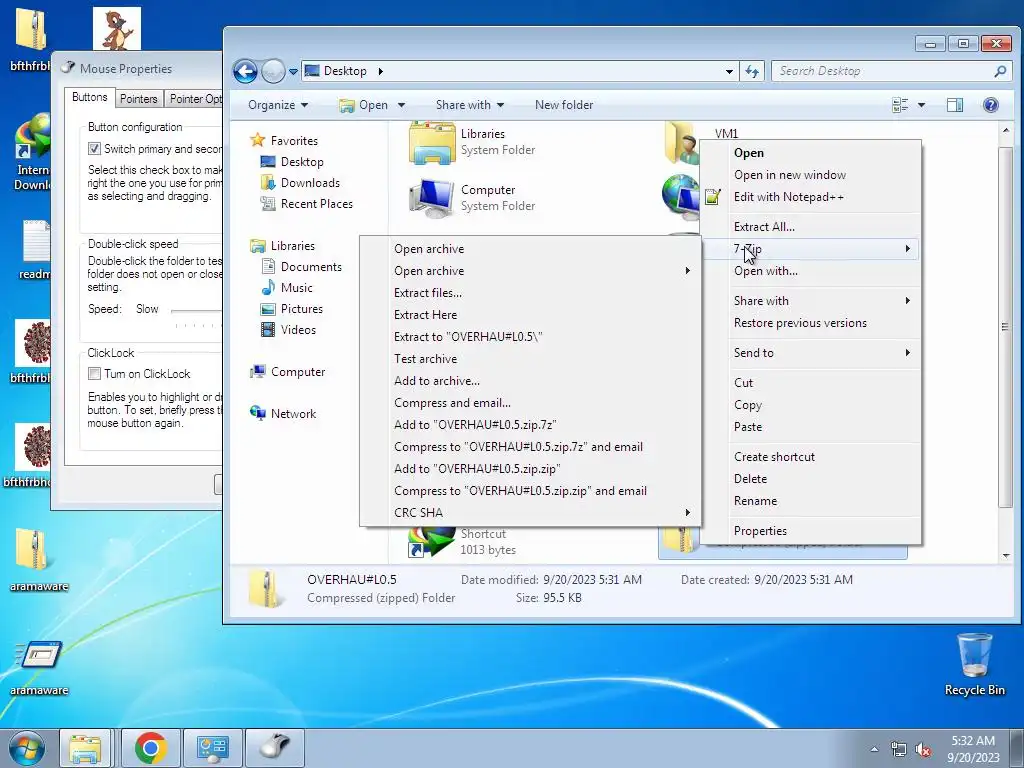Expand the CRC SHA submenu
Viewport: 1024px width, 768px height.
tap(531, 513)
